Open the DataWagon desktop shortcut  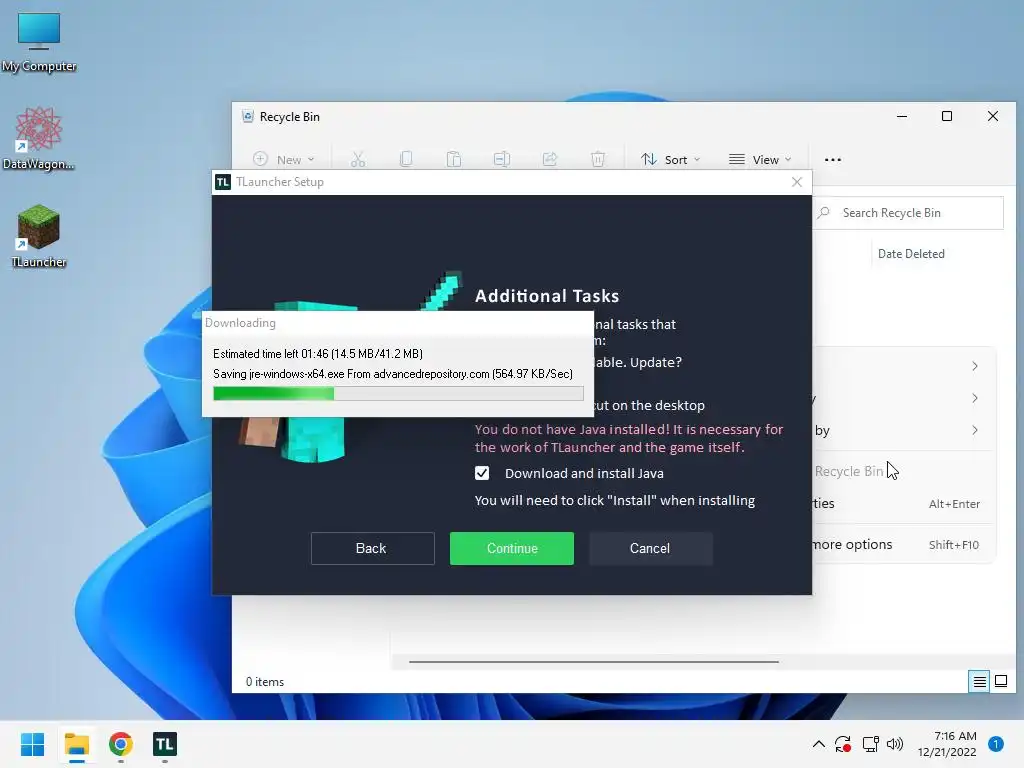point(39,138)
